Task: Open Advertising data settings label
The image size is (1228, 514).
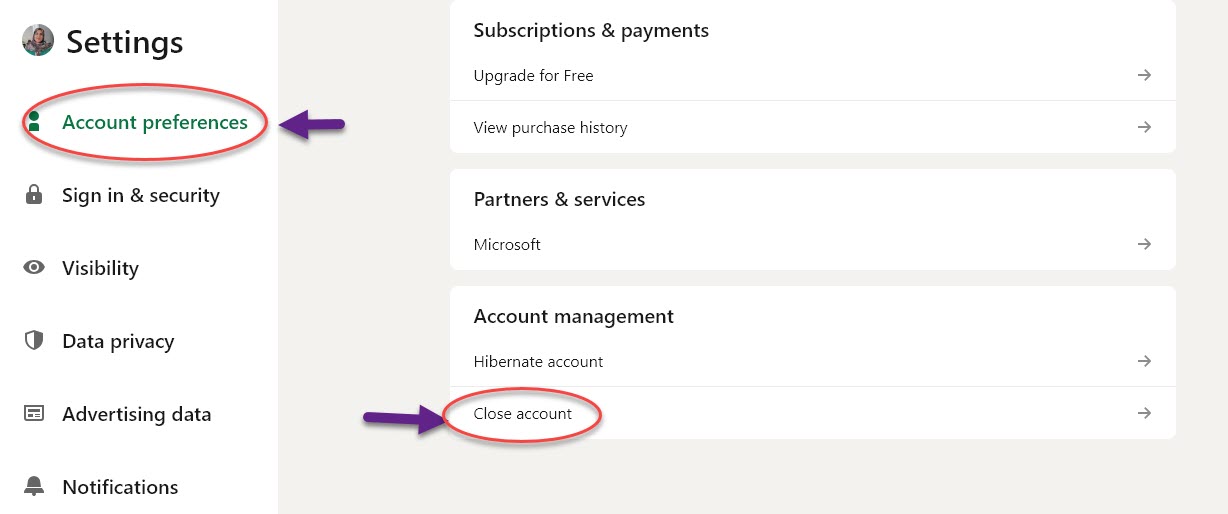Action: coord(136,414)
